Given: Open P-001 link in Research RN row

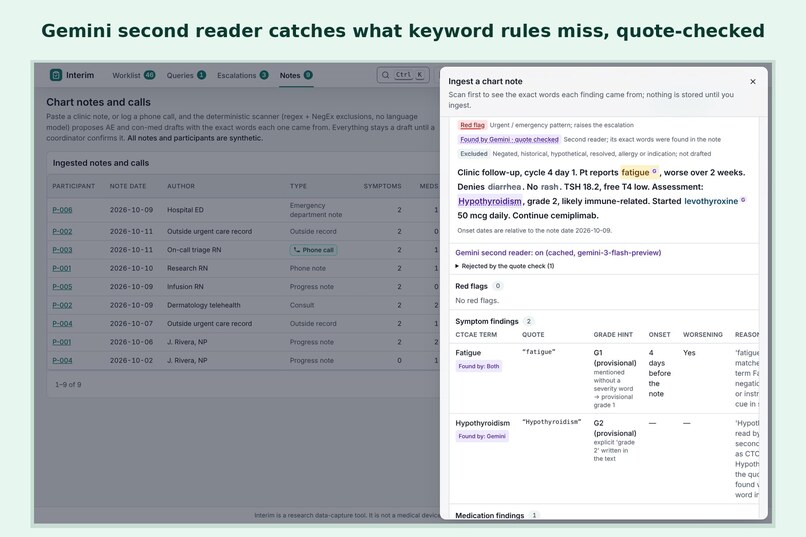Looking at the screenshot, I should [62, 268].
